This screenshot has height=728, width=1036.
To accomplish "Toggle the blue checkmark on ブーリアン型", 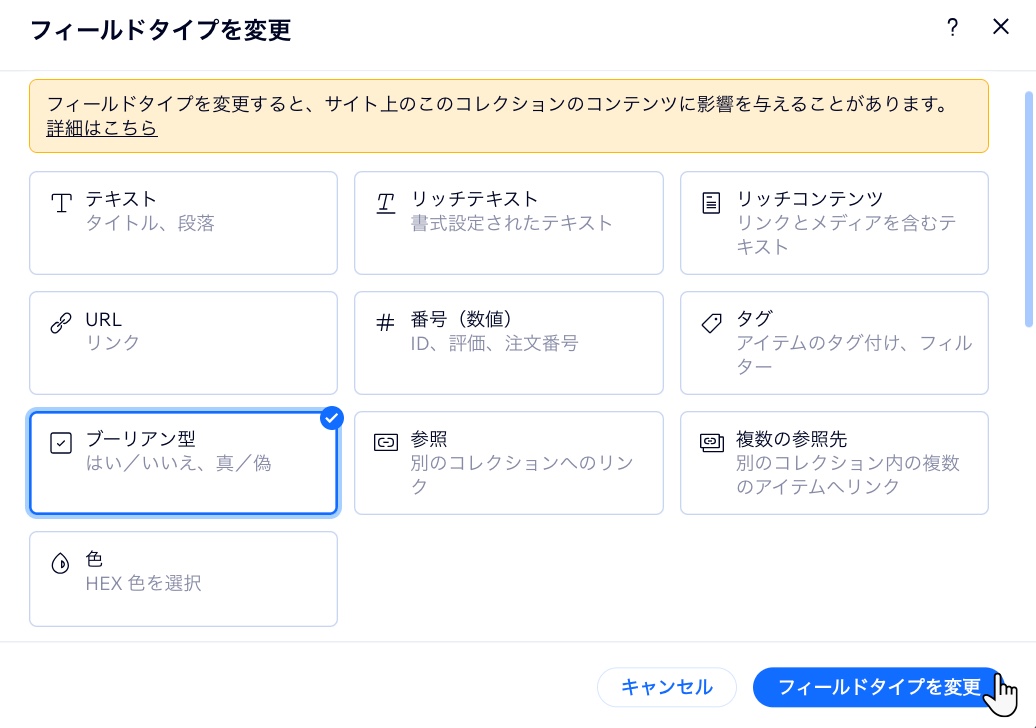I will coord(331,418).
